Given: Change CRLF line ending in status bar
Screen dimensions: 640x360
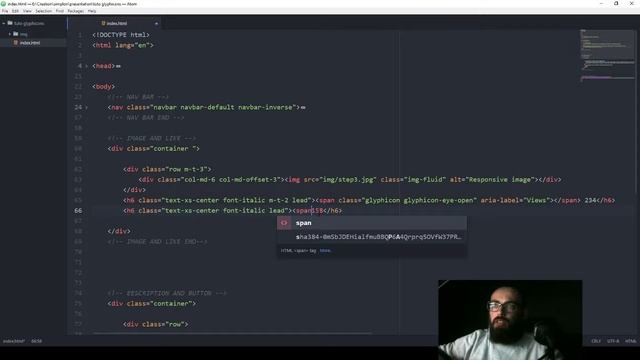Looking at the screenshot, I should coord(596,341).
